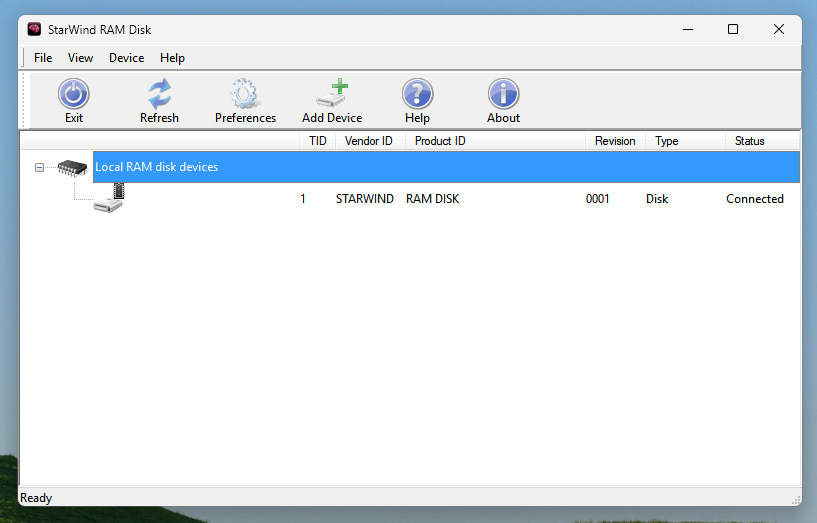Open Help from the toolbar
The image size is (817, 523).
(x=417, y=95)
